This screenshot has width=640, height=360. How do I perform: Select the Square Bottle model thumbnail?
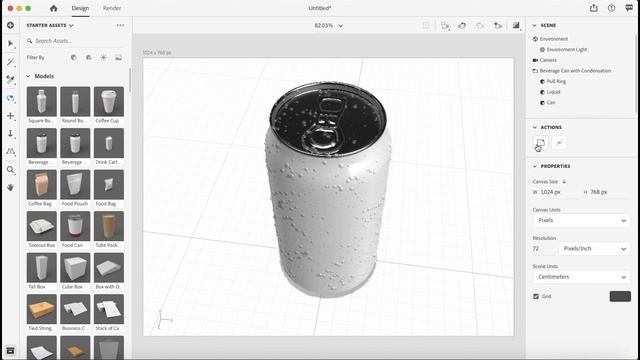42,101
